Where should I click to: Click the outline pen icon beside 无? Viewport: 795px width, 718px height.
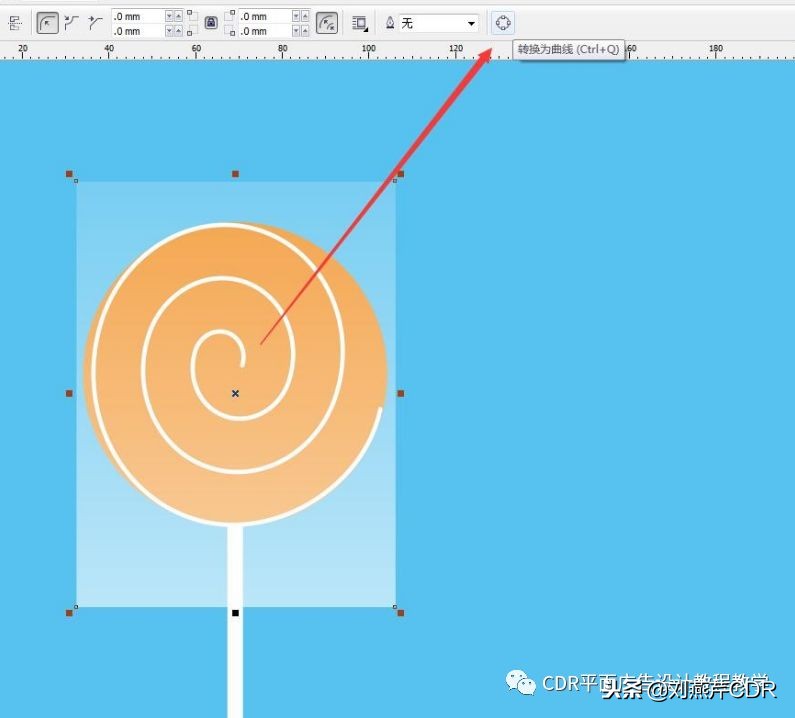(389, 23)
